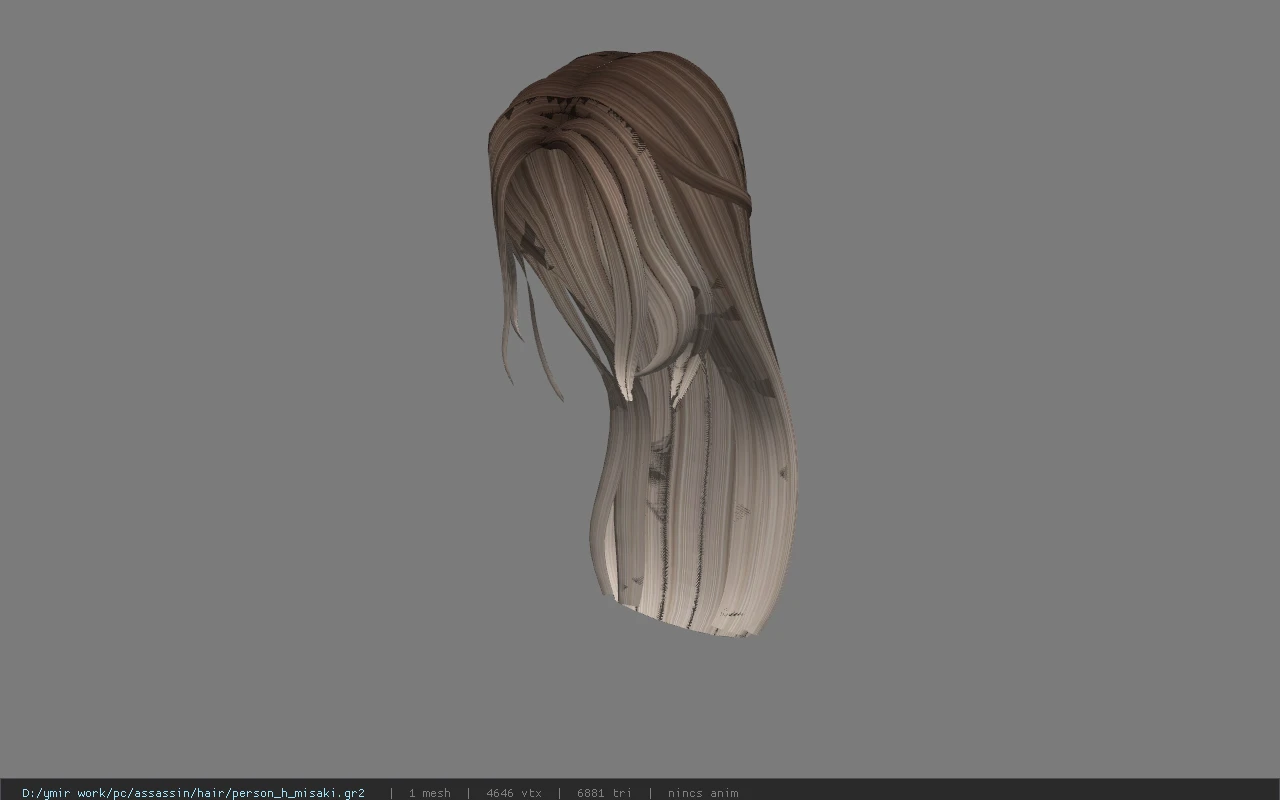Click the '1 mesh' status entry
1280x800 pixels.
(429, 793)
